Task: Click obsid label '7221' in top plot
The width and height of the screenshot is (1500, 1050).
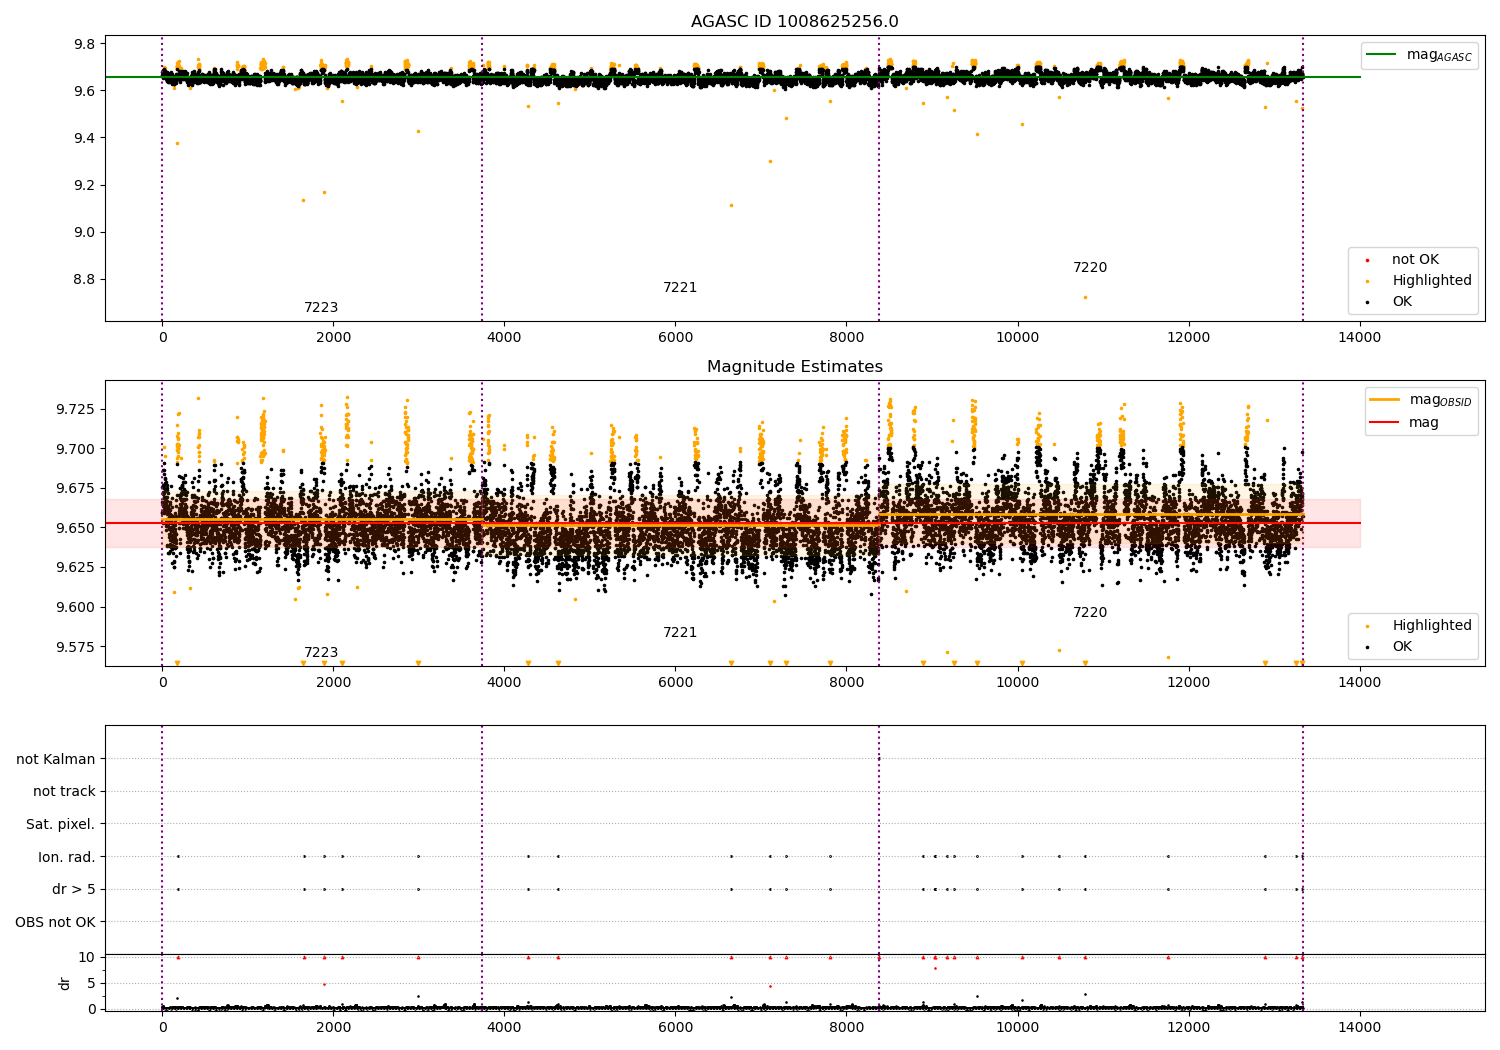Action: click(x=680, y=288)
